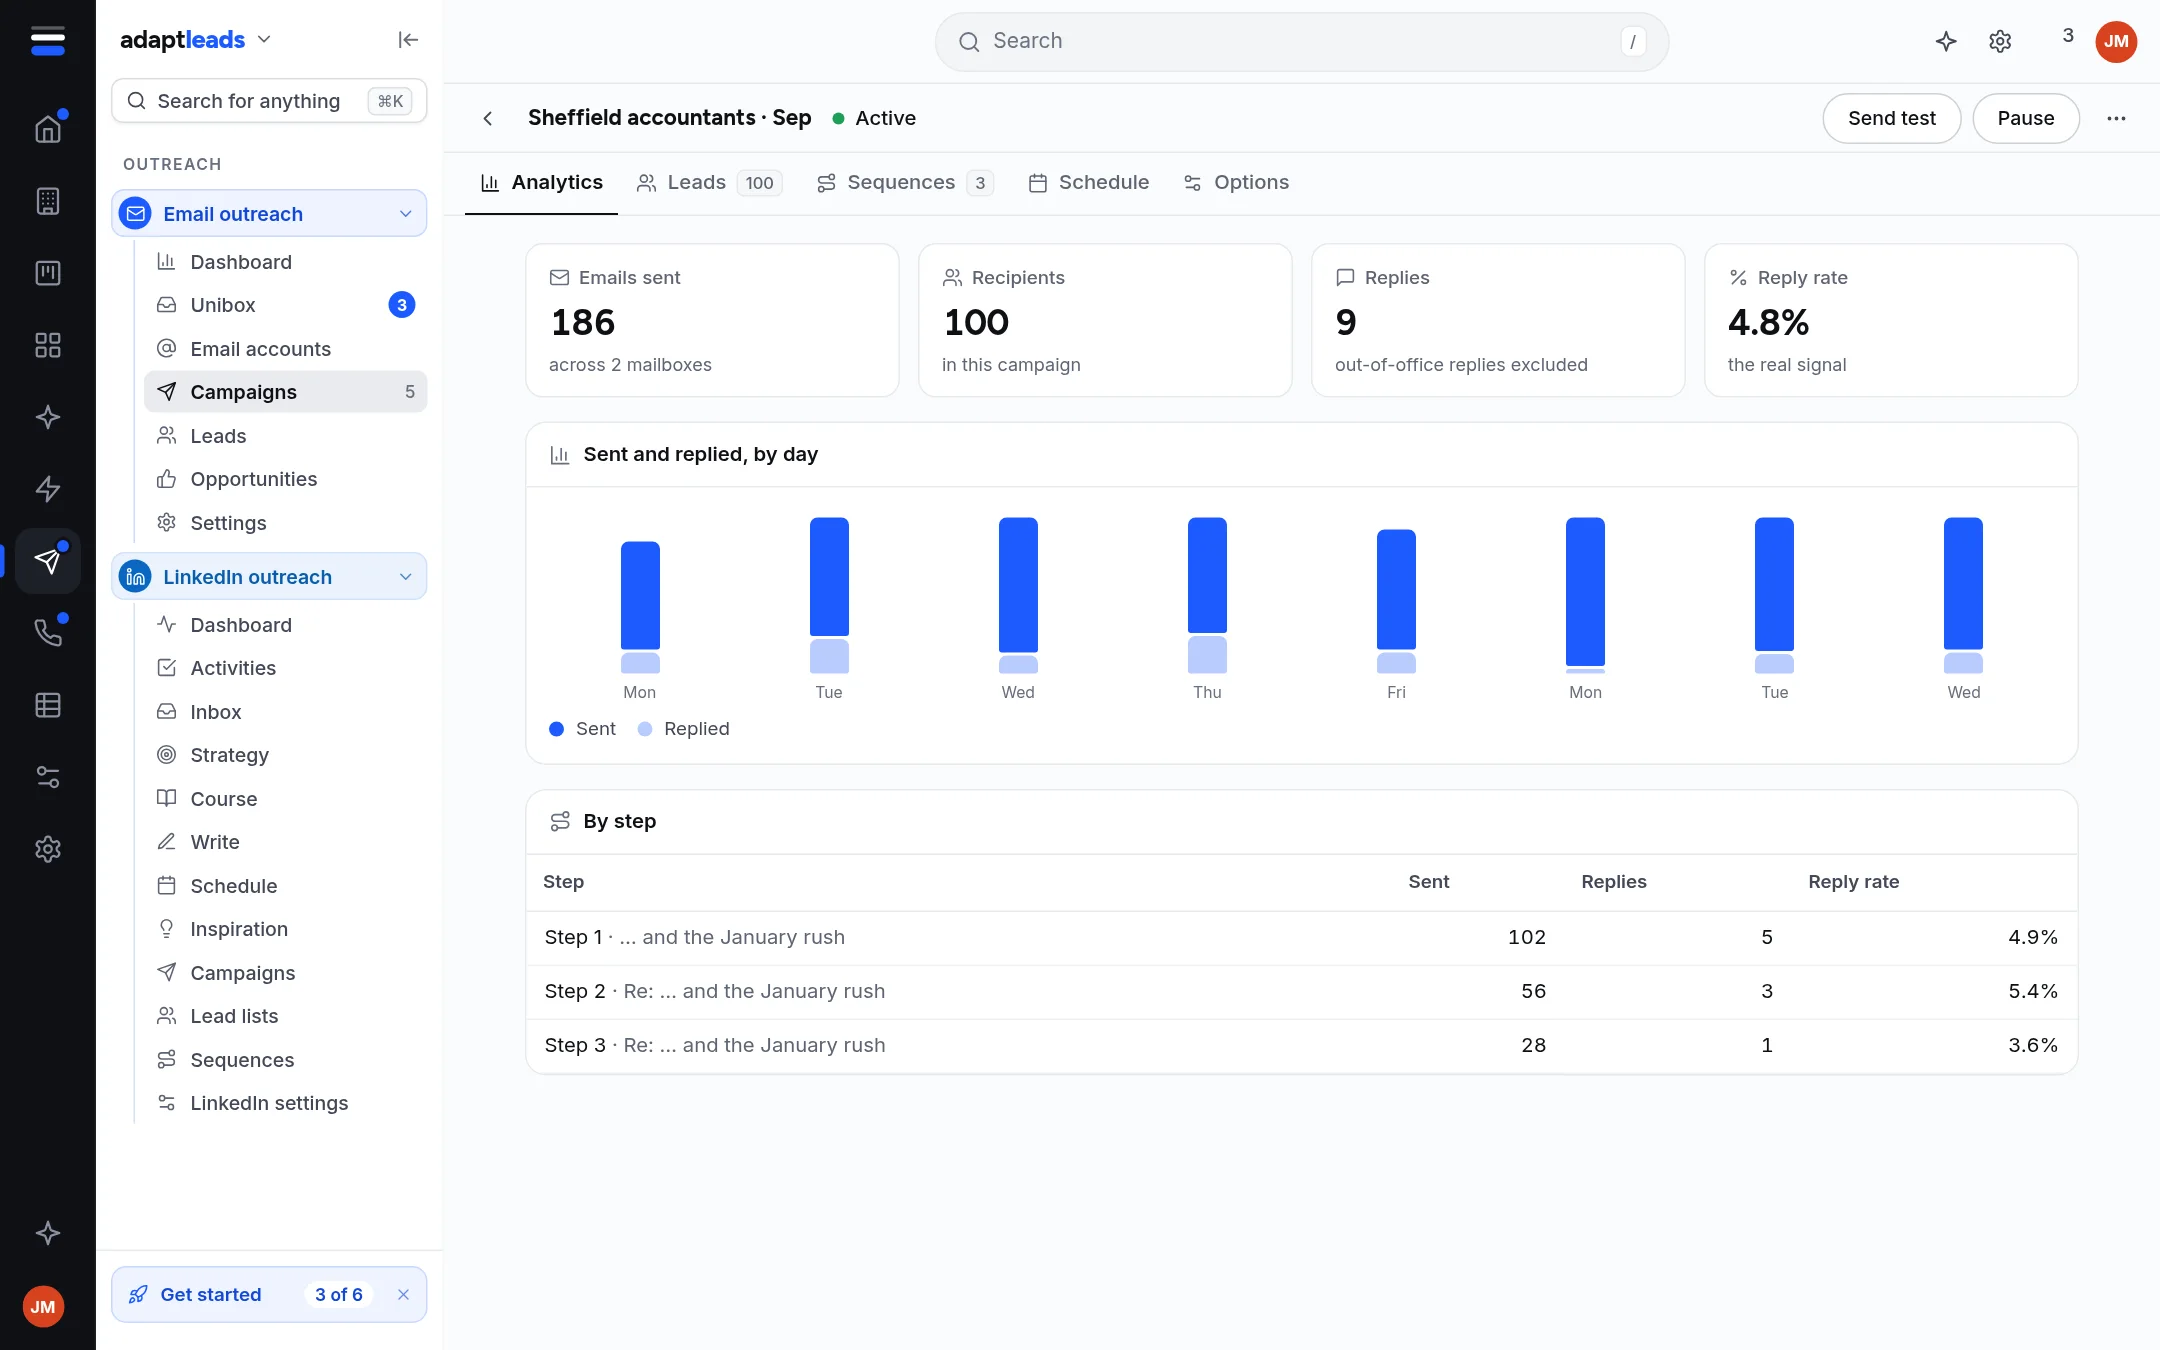Switch to the Schedule tab

tap(1089, 182)
